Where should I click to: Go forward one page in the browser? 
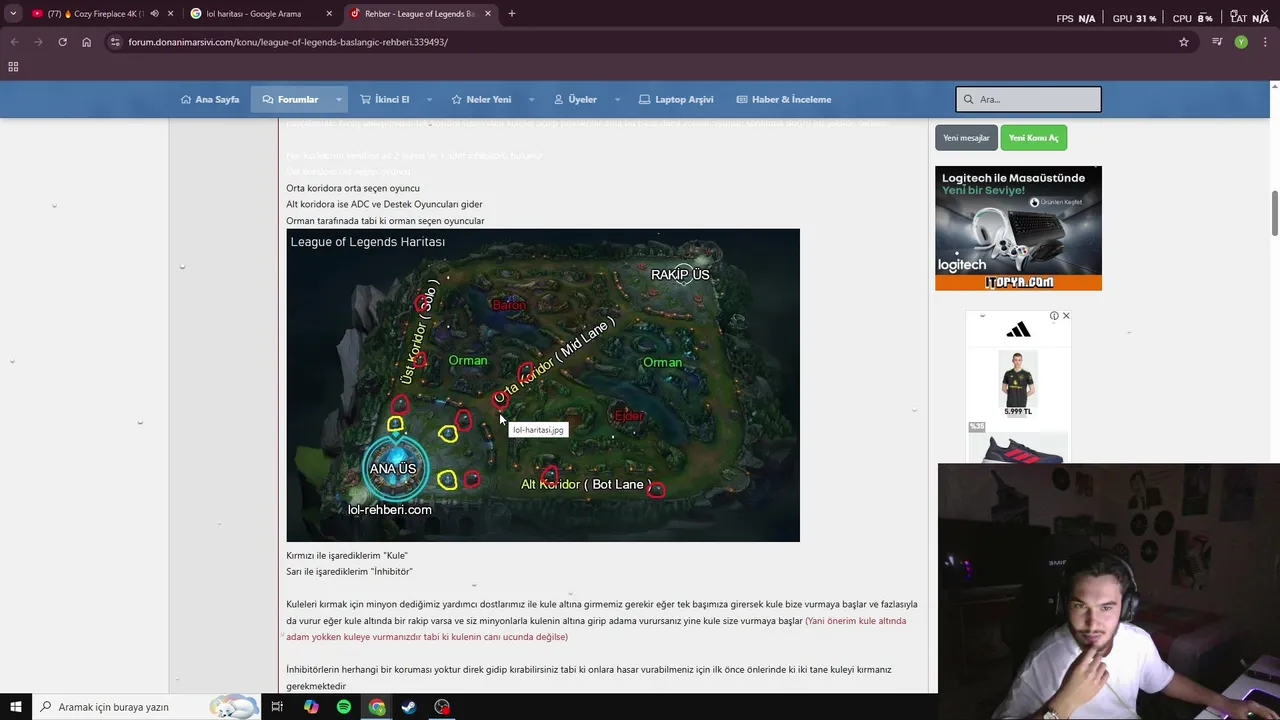click(38, 42)
